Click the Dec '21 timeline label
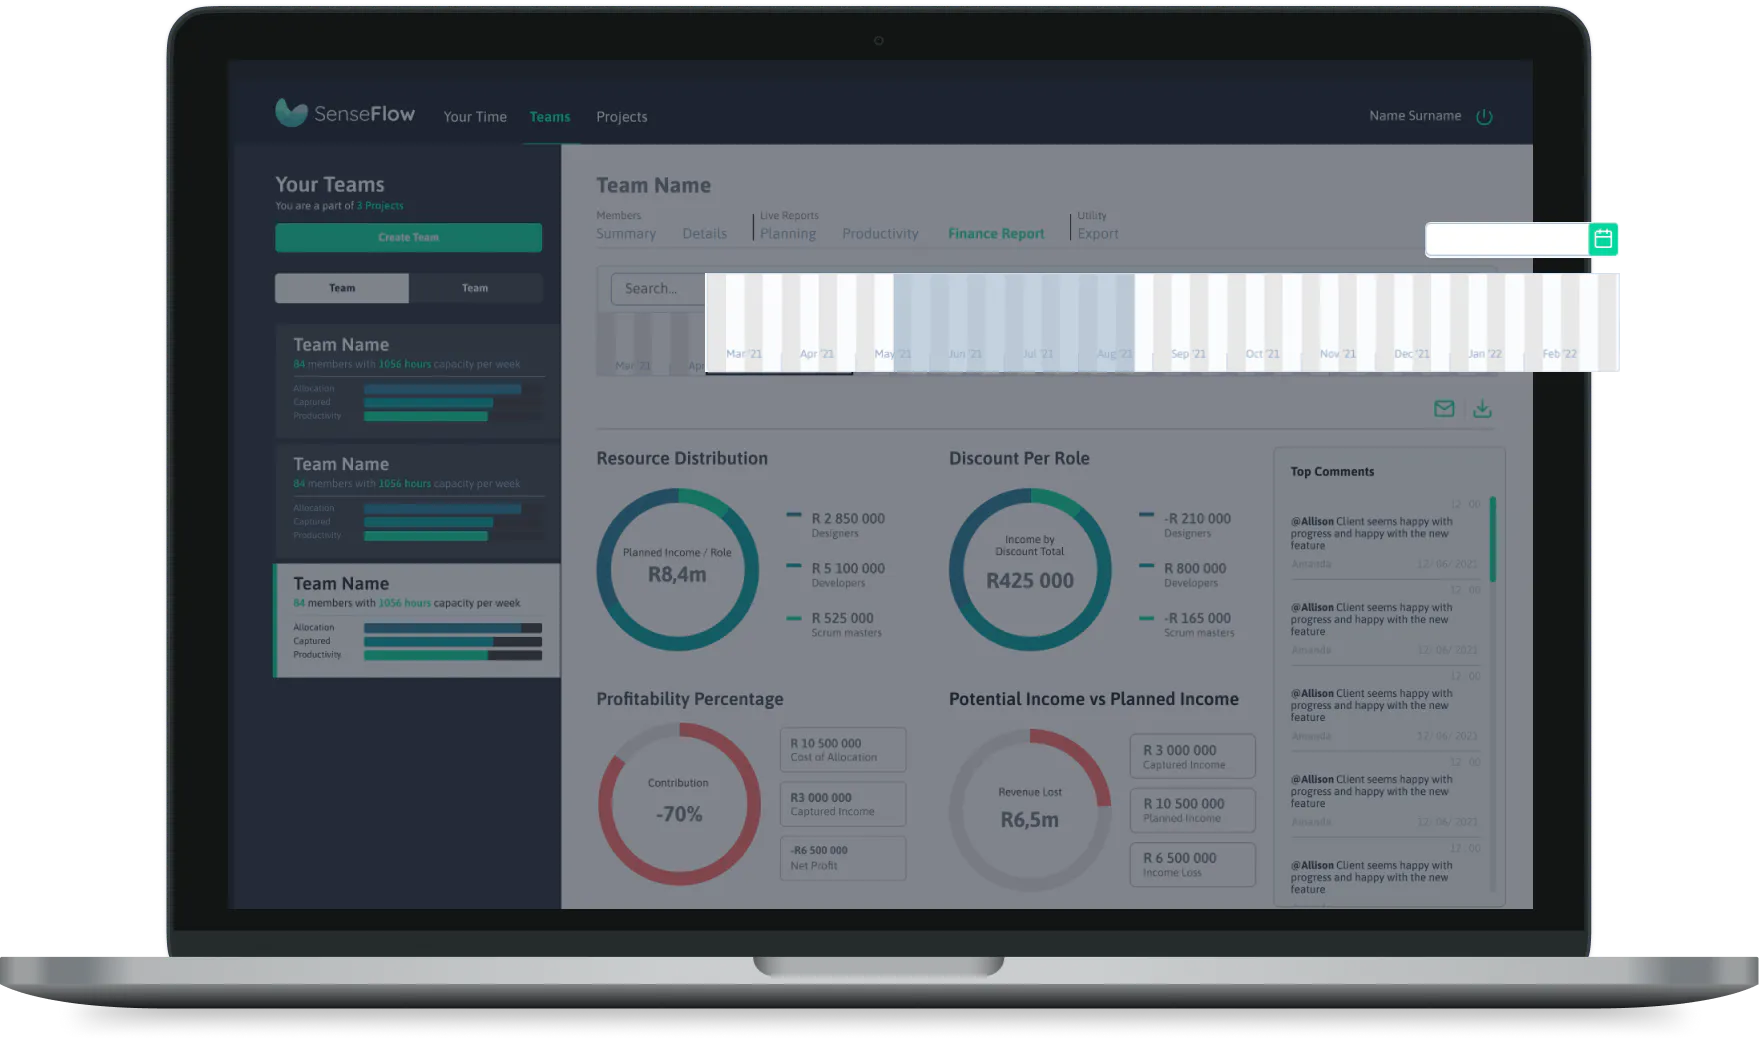This screenshot has width=1759, height=1039. coord(1412,354)
